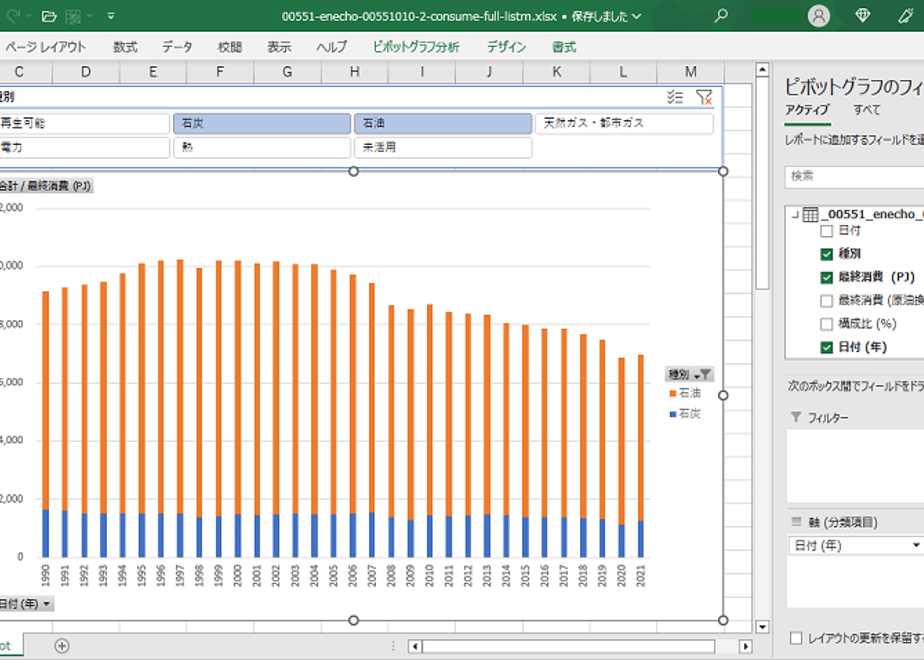Open the 書式 tab
Viewport: 924px width, 660px height.
click(564, 47)
